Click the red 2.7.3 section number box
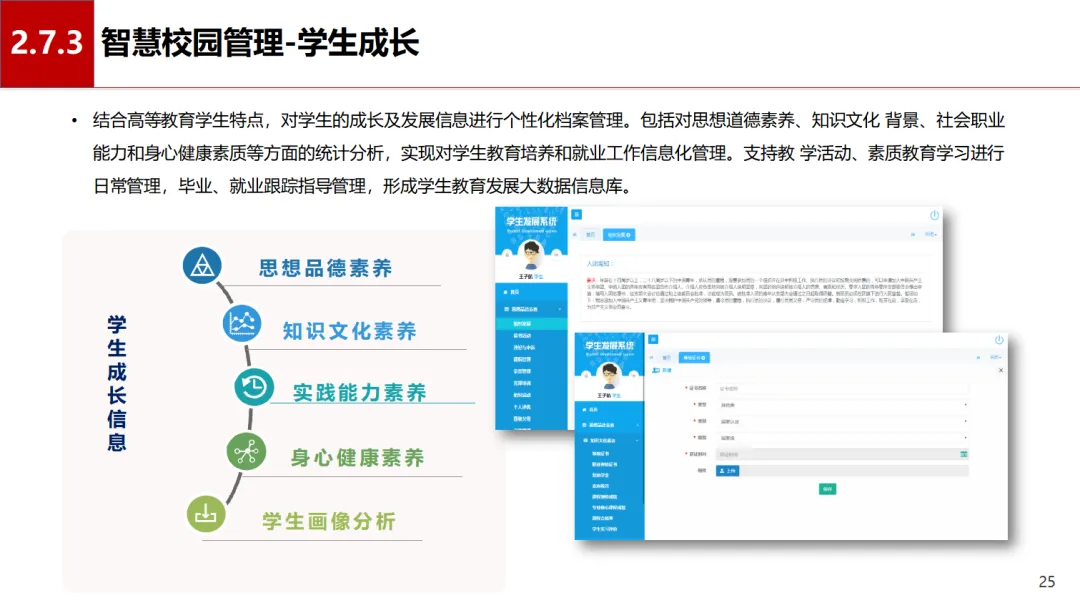1080x608 pixels. click(x=47, y=43)
